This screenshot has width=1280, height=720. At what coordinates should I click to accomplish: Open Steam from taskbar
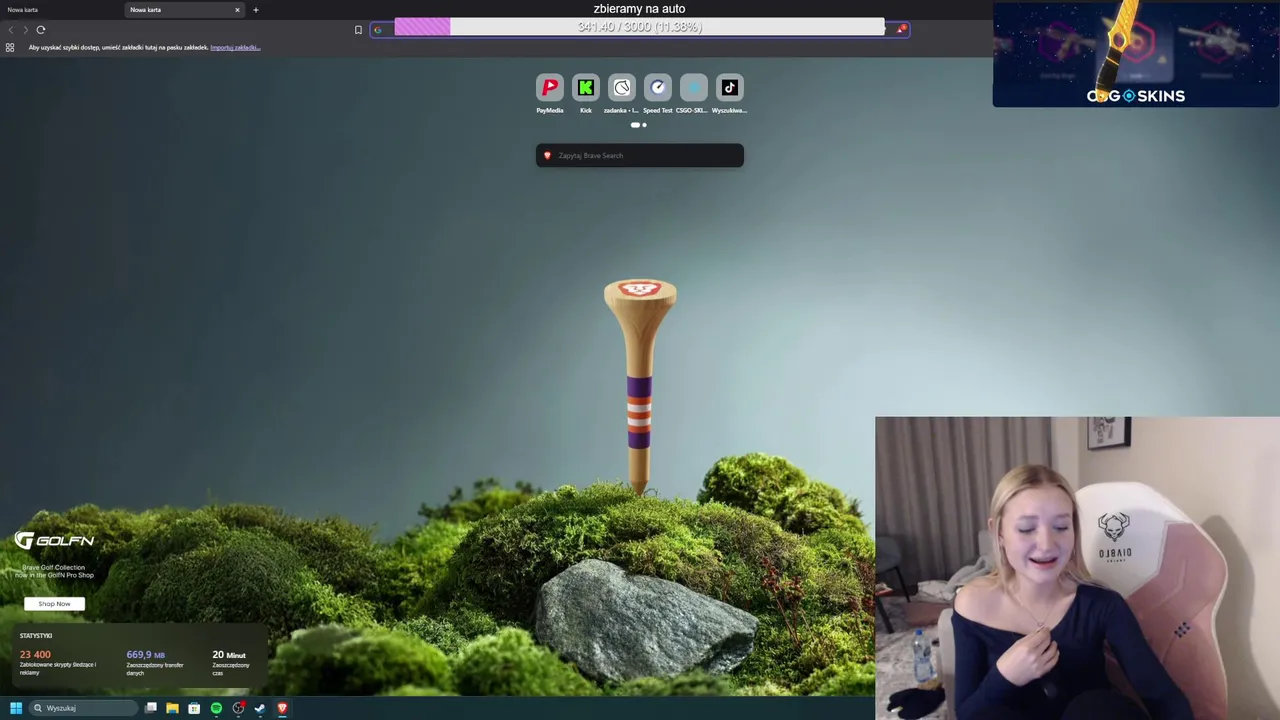tap(260, 708)
